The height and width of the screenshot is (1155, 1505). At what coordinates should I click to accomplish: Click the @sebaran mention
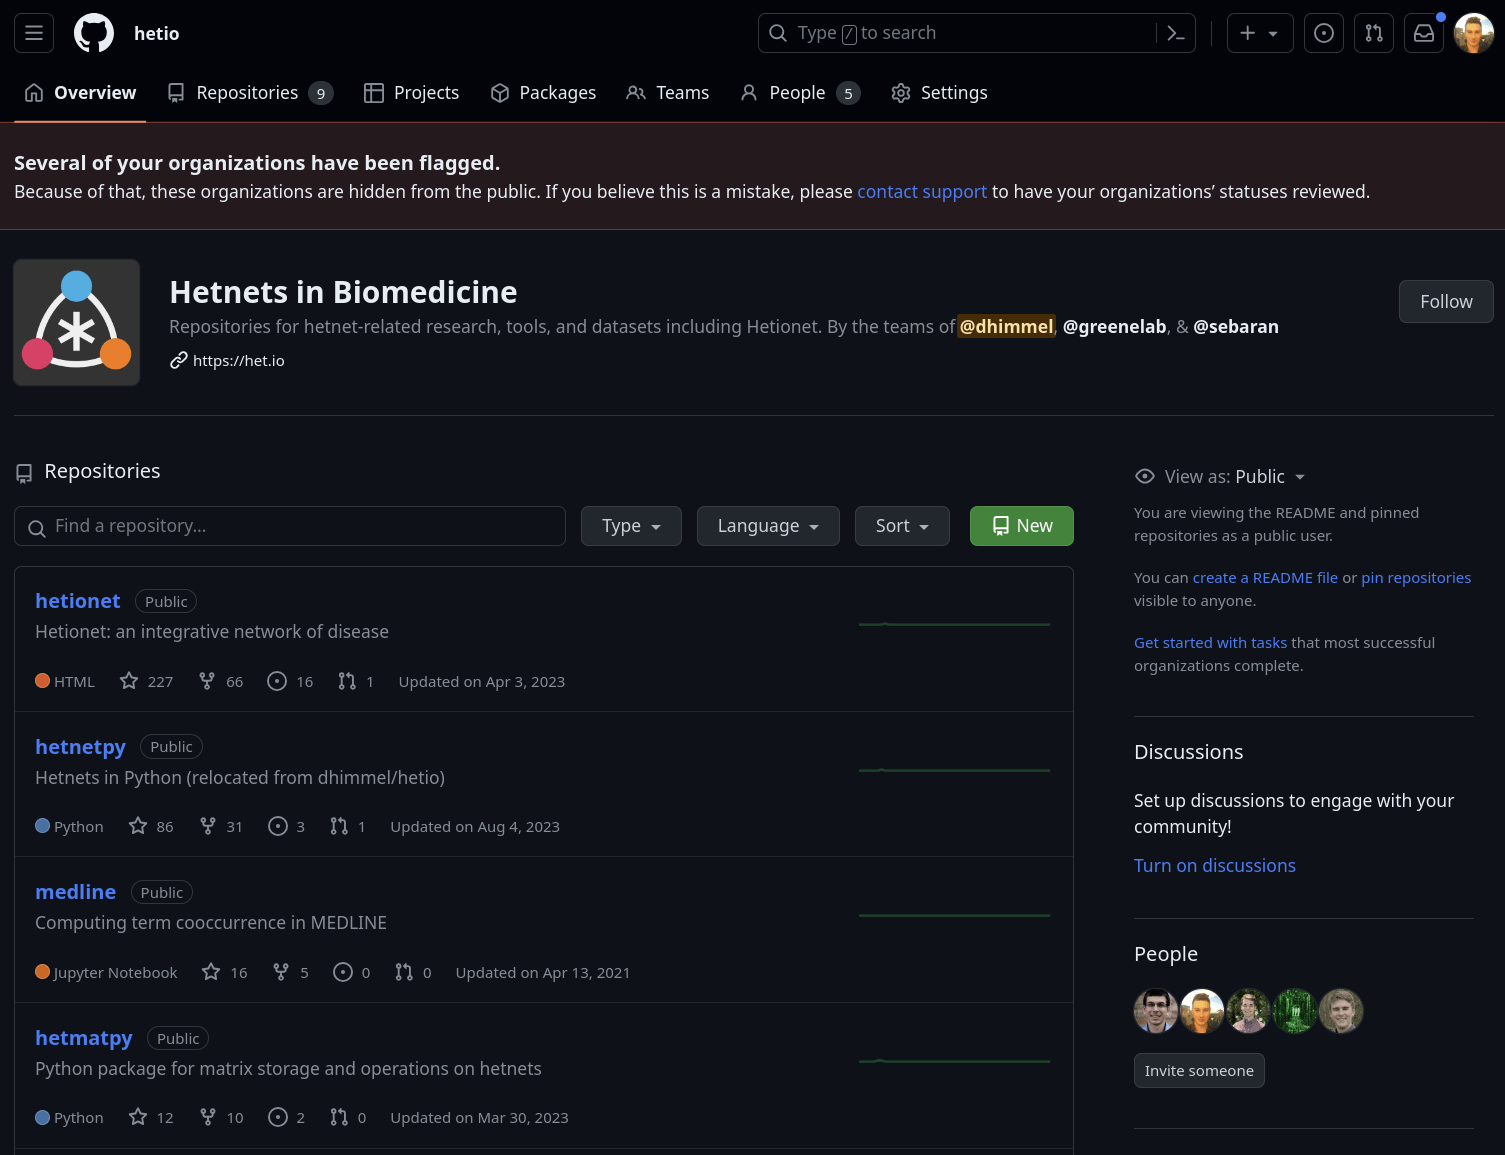coord(1236,326)
